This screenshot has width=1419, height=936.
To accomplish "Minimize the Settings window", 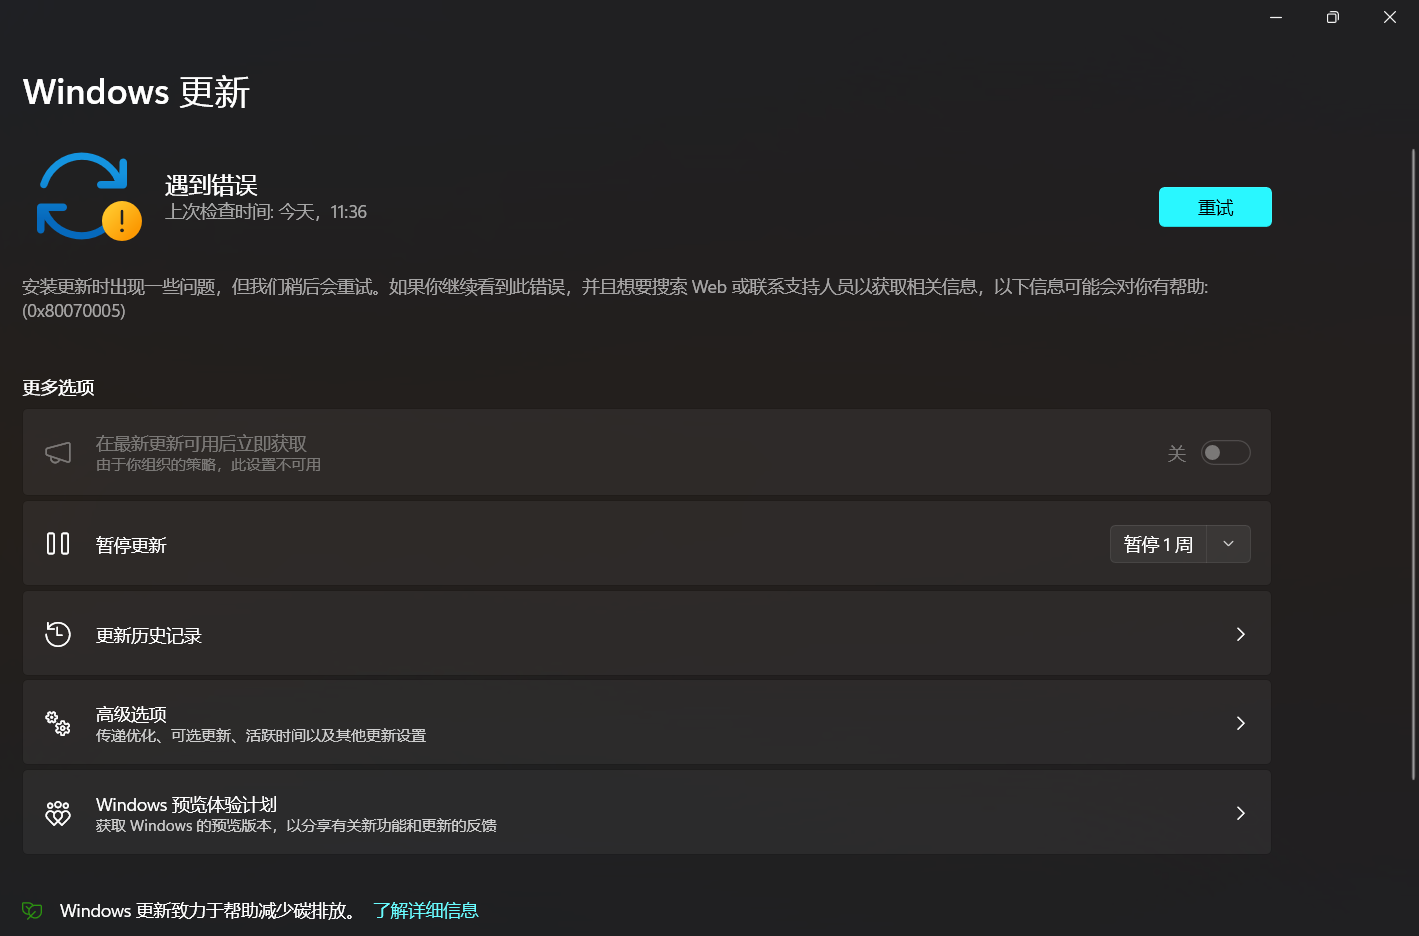I will tap(1276, 17).
